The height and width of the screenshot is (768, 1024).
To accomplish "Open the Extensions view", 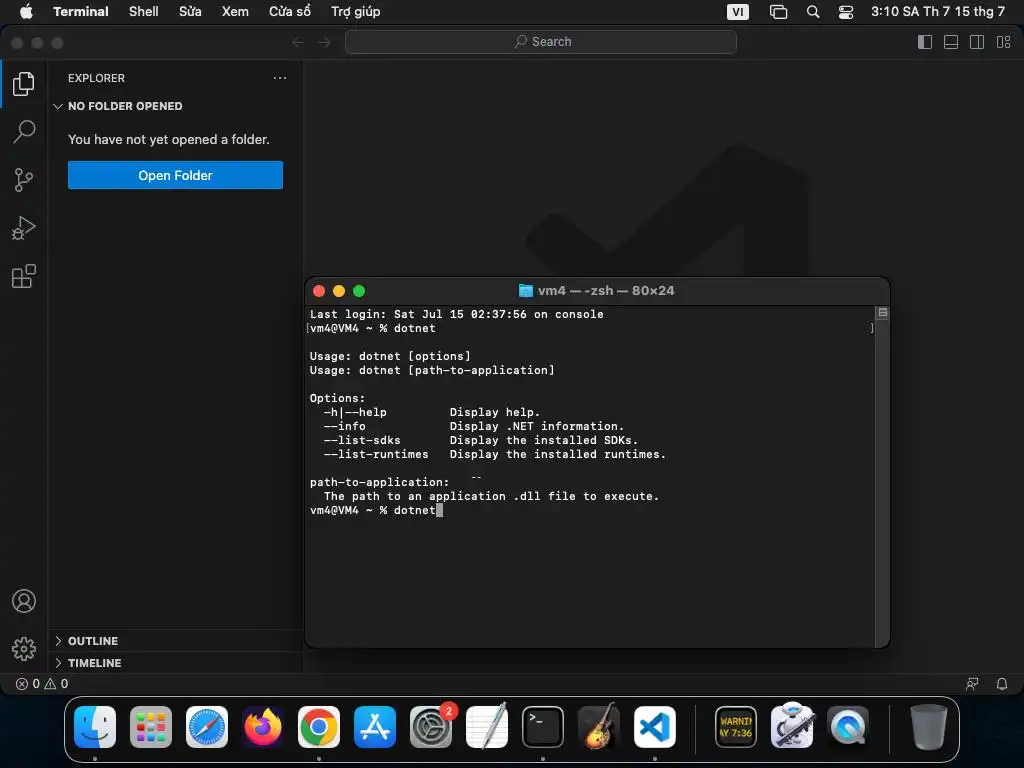I will (x=24, y=276).
